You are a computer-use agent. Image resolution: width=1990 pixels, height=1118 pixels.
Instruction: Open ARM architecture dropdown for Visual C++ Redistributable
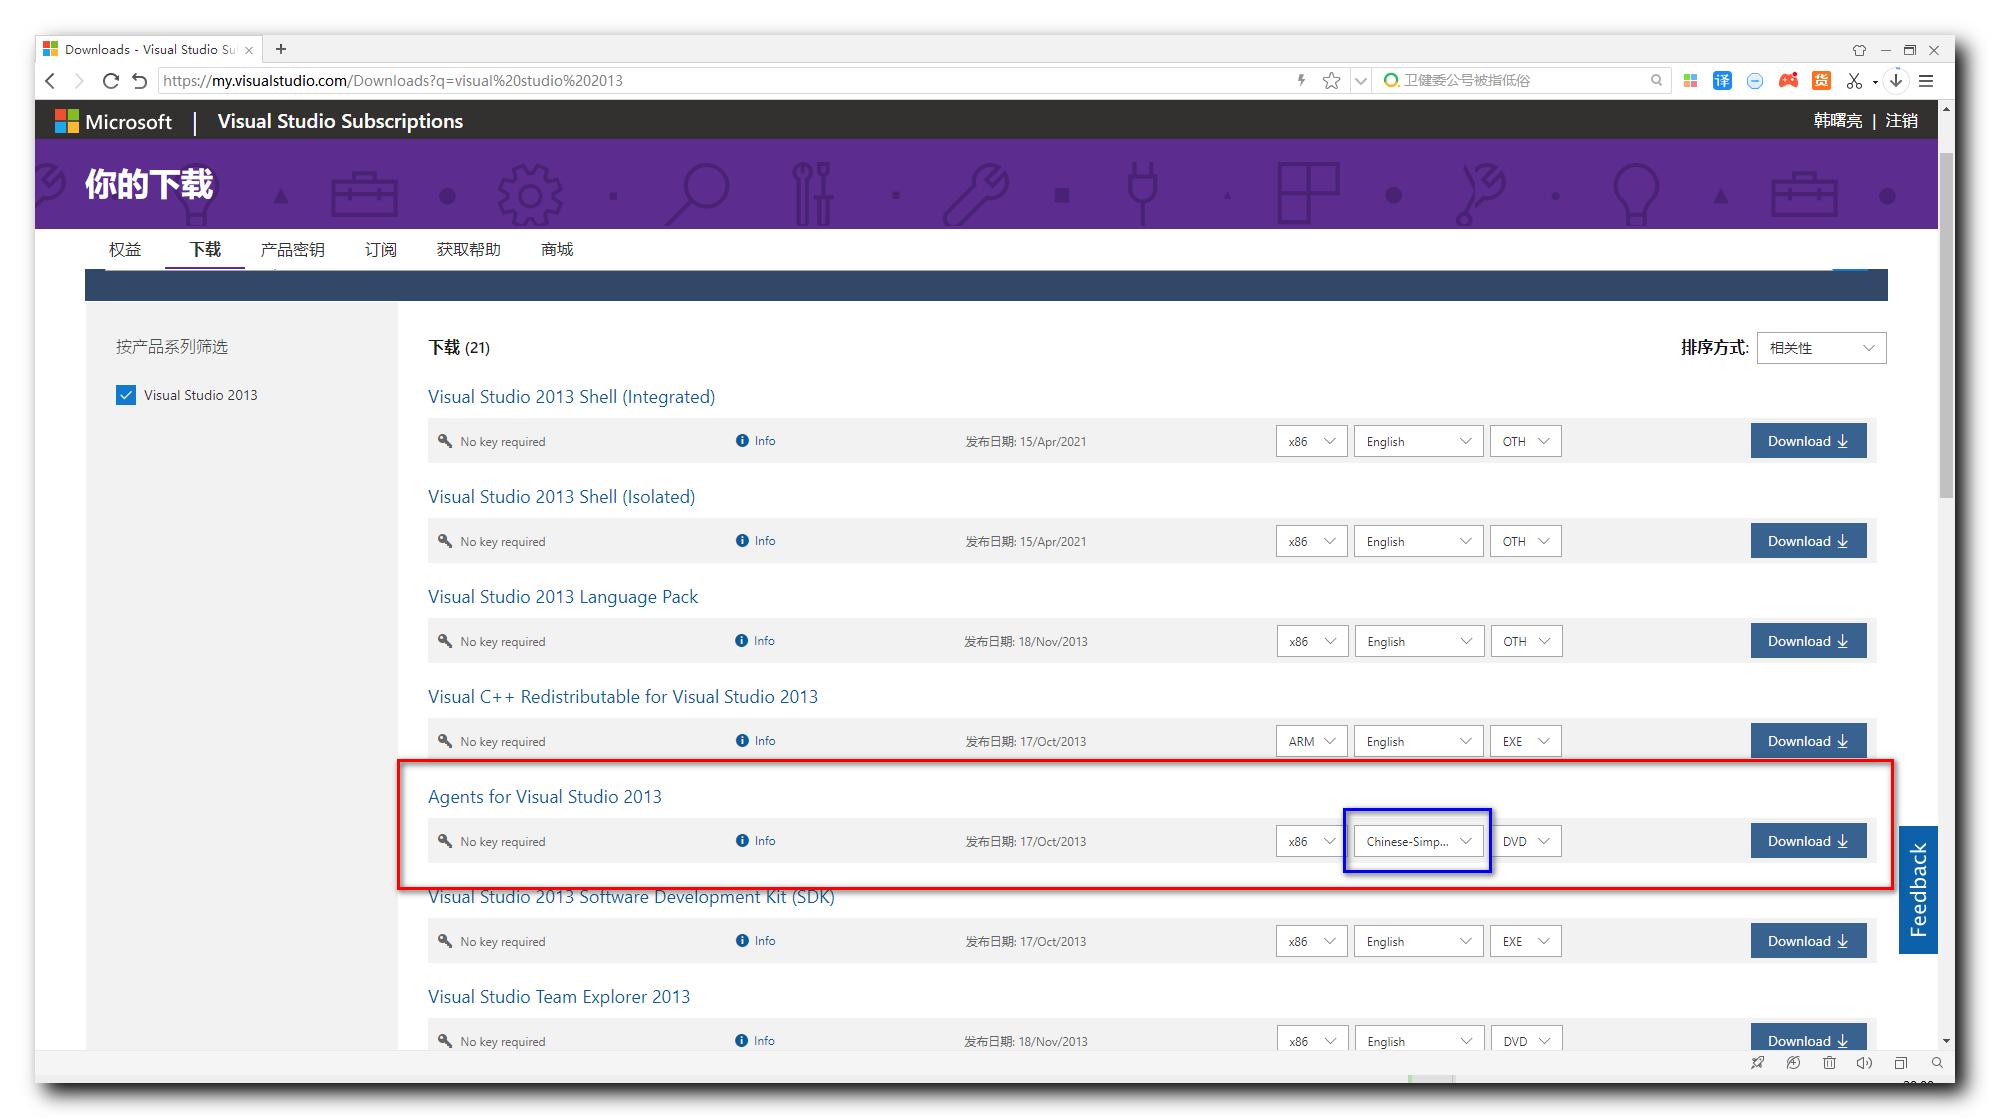coord(1311,741)
